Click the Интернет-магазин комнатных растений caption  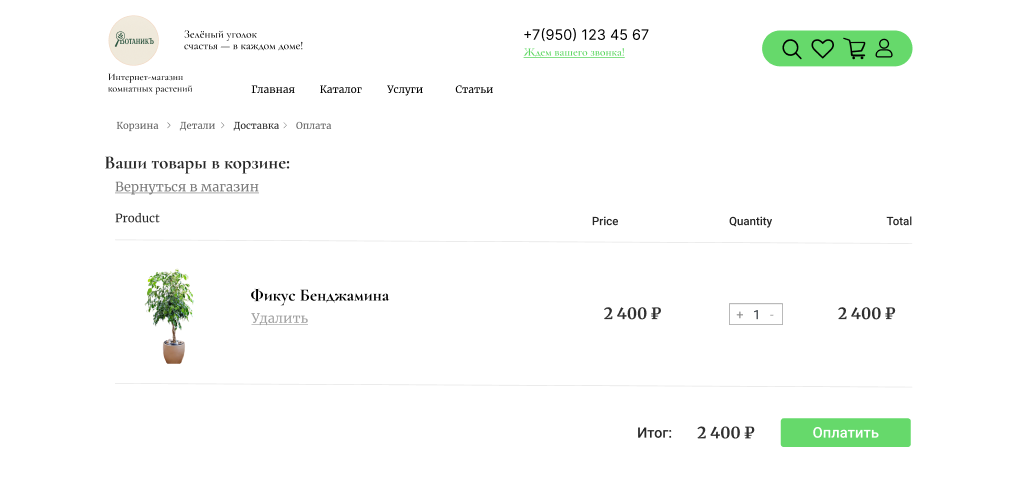(x=150, y=83)
